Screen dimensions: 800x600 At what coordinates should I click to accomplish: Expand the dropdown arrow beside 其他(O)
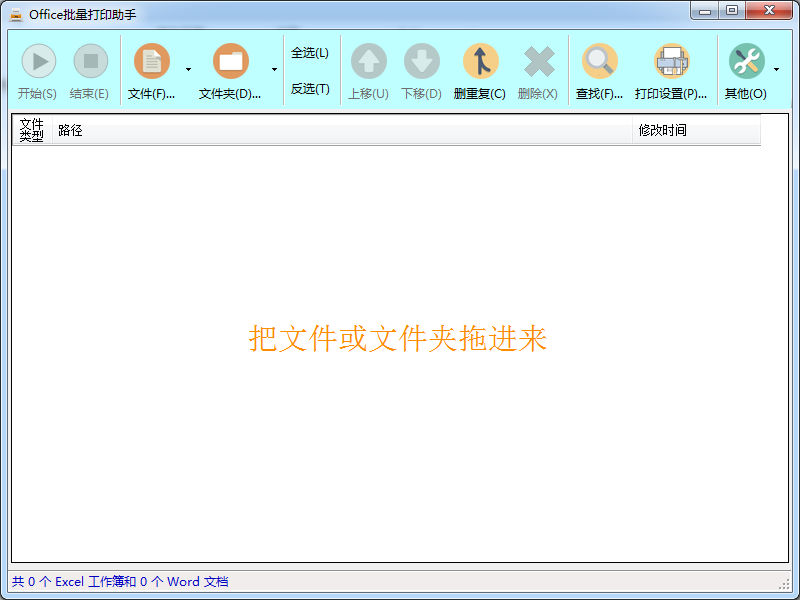tap(775, 70)
